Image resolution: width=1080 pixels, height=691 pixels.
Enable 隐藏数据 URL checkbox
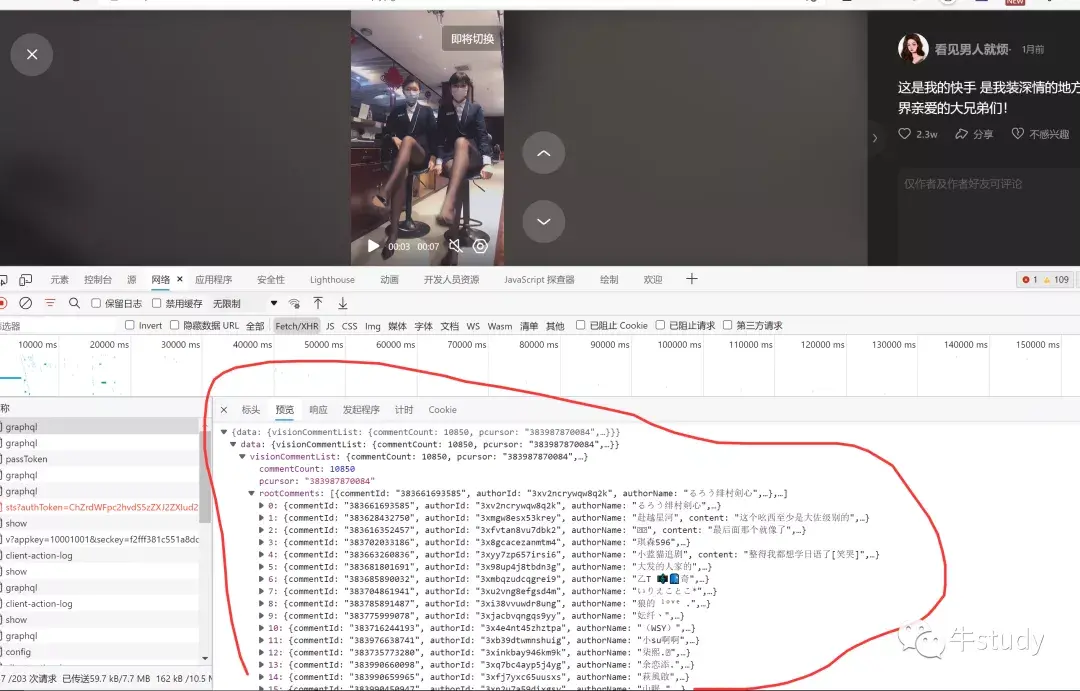coord(174,325)
